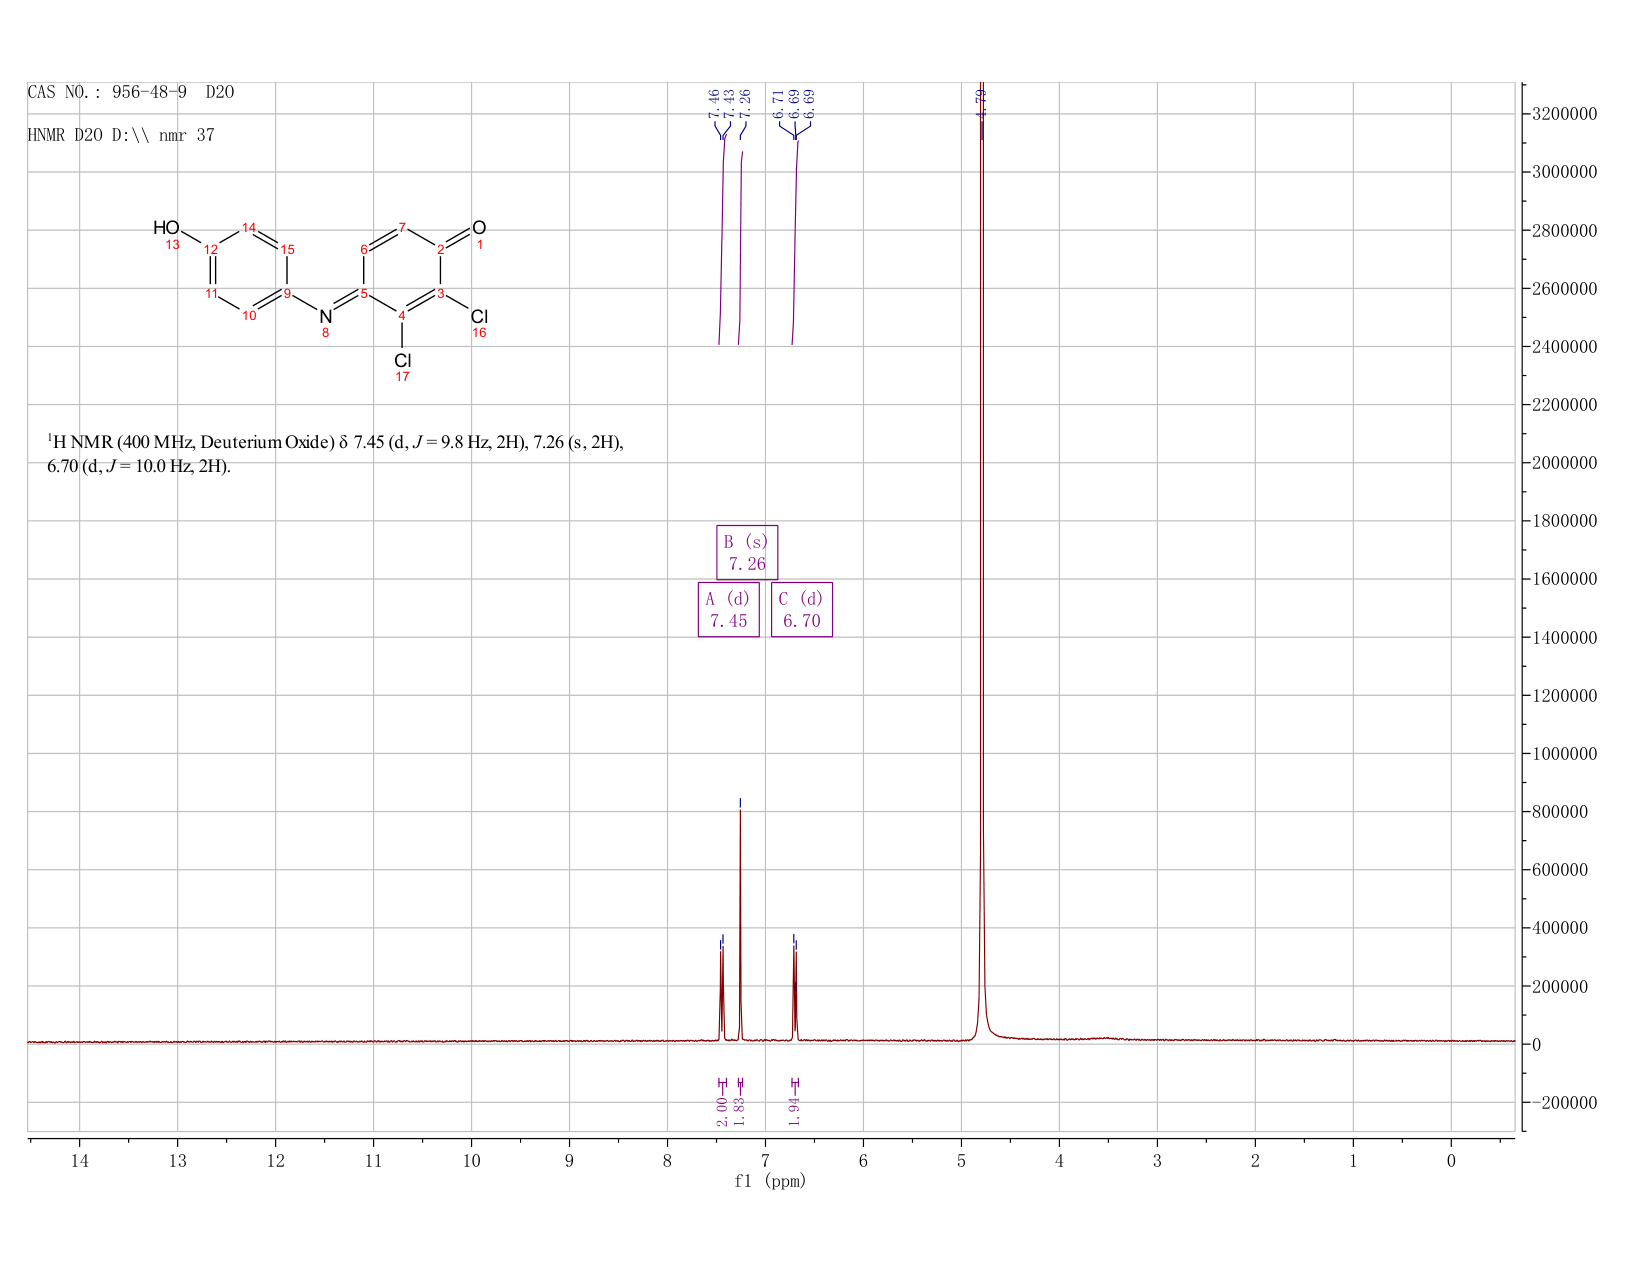Click the solvent peak label 4.79
Viewport: 1650px width, 1275px height.
(x=981, y=102)
